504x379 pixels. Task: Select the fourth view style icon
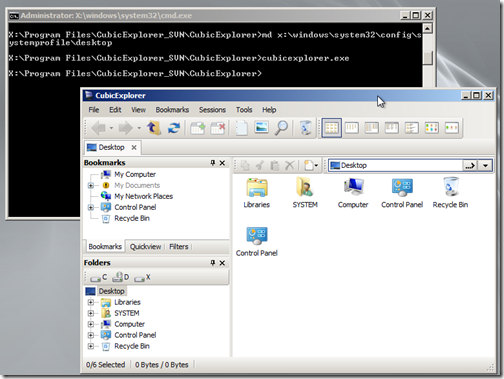click(392, 128)
